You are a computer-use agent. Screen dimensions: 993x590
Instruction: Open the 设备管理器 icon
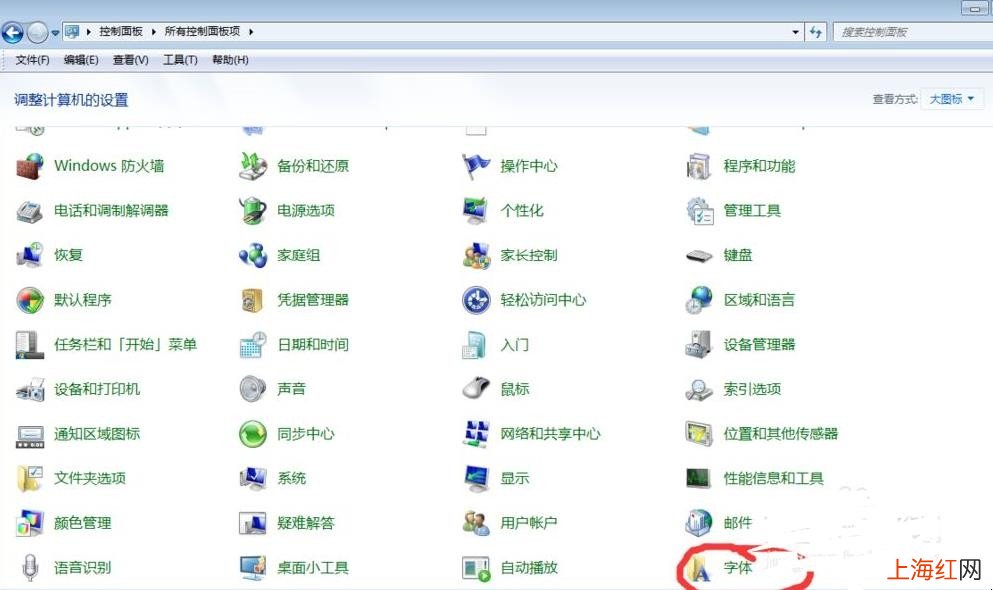coord(699,345)
